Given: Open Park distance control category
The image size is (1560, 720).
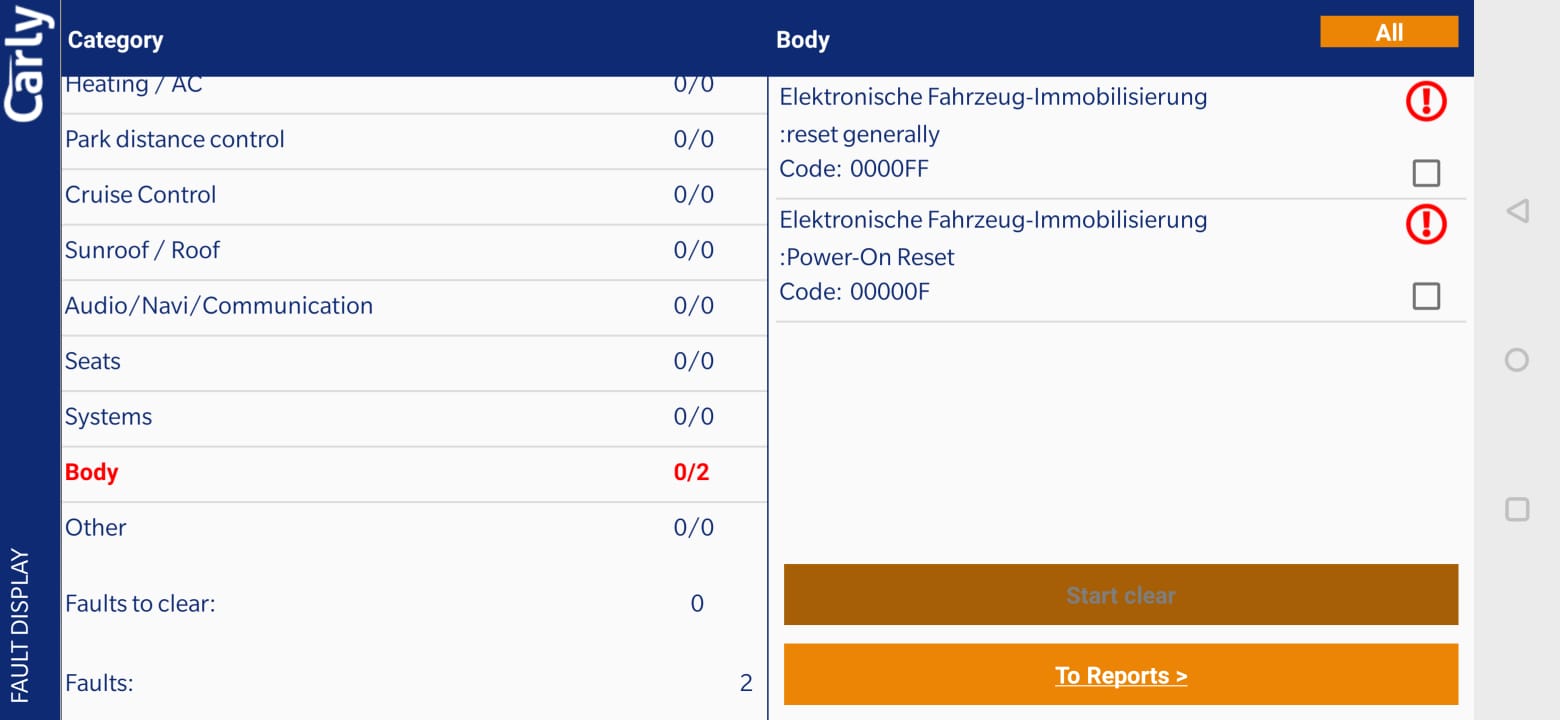Looking at the screenshot, I should [x=414, y=140].
